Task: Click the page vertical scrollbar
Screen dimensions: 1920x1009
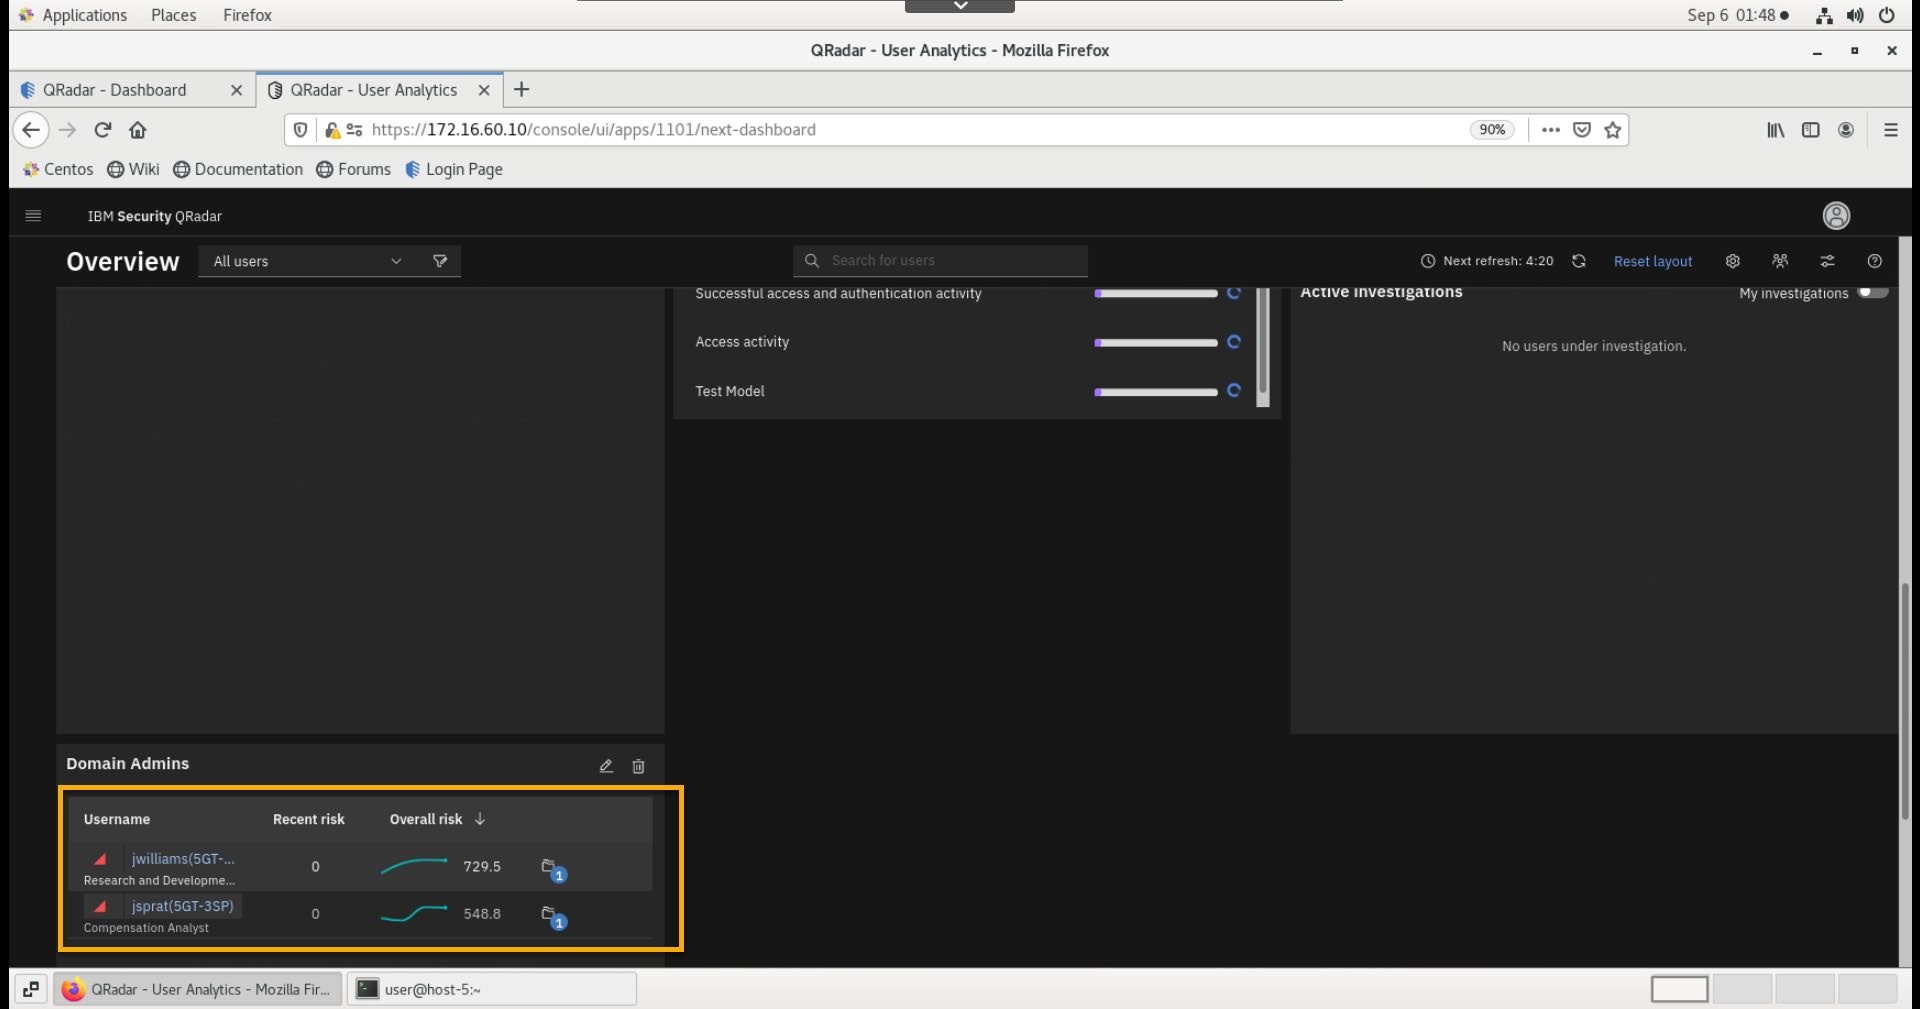Action: tap(1905, 700)
